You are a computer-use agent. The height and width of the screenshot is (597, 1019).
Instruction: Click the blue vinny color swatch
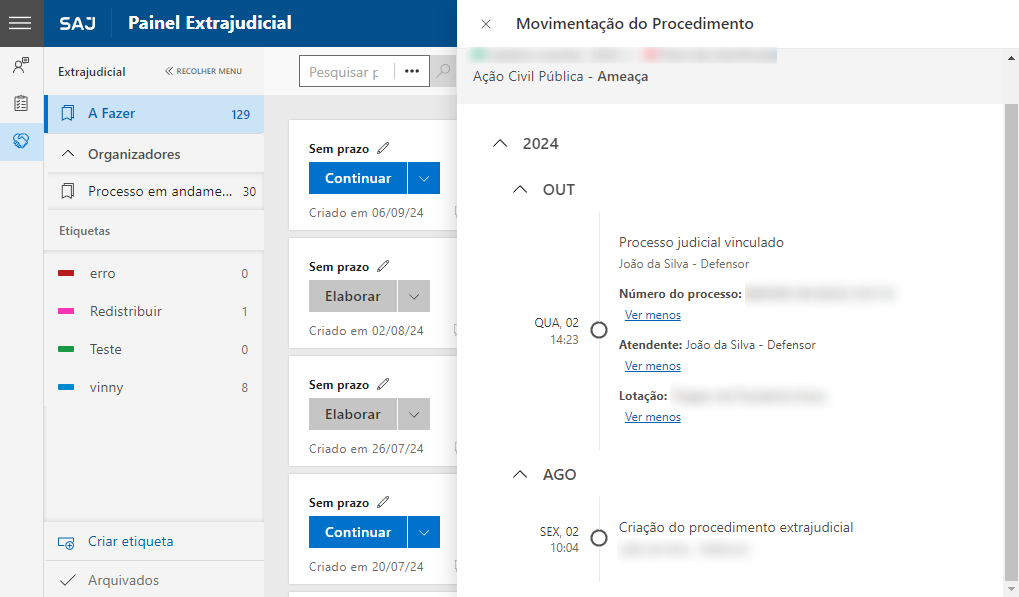pos(66,387)
